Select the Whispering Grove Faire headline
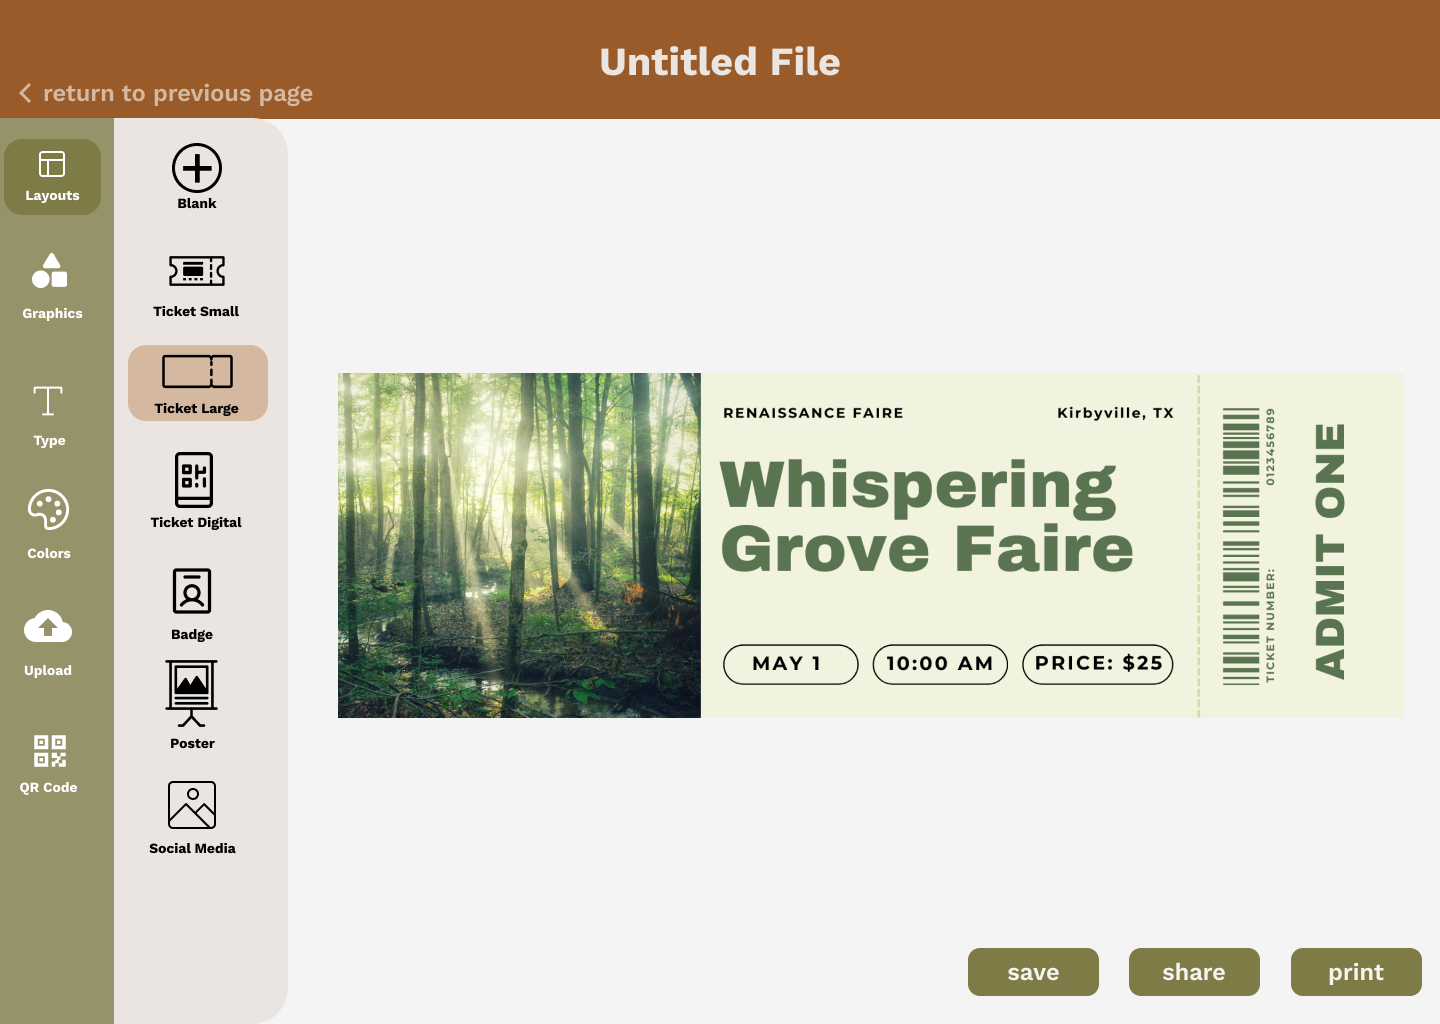The image size is (1440, 1024). tap(926, 516)
